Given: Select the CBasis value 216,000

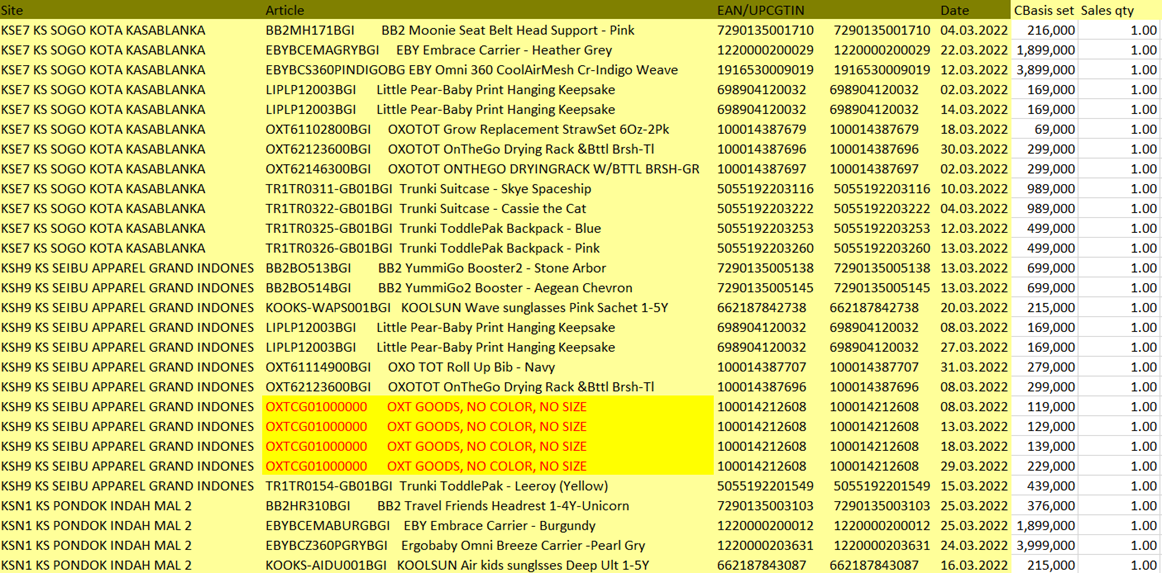Looking at the screenshot, I should point(1051,30).
